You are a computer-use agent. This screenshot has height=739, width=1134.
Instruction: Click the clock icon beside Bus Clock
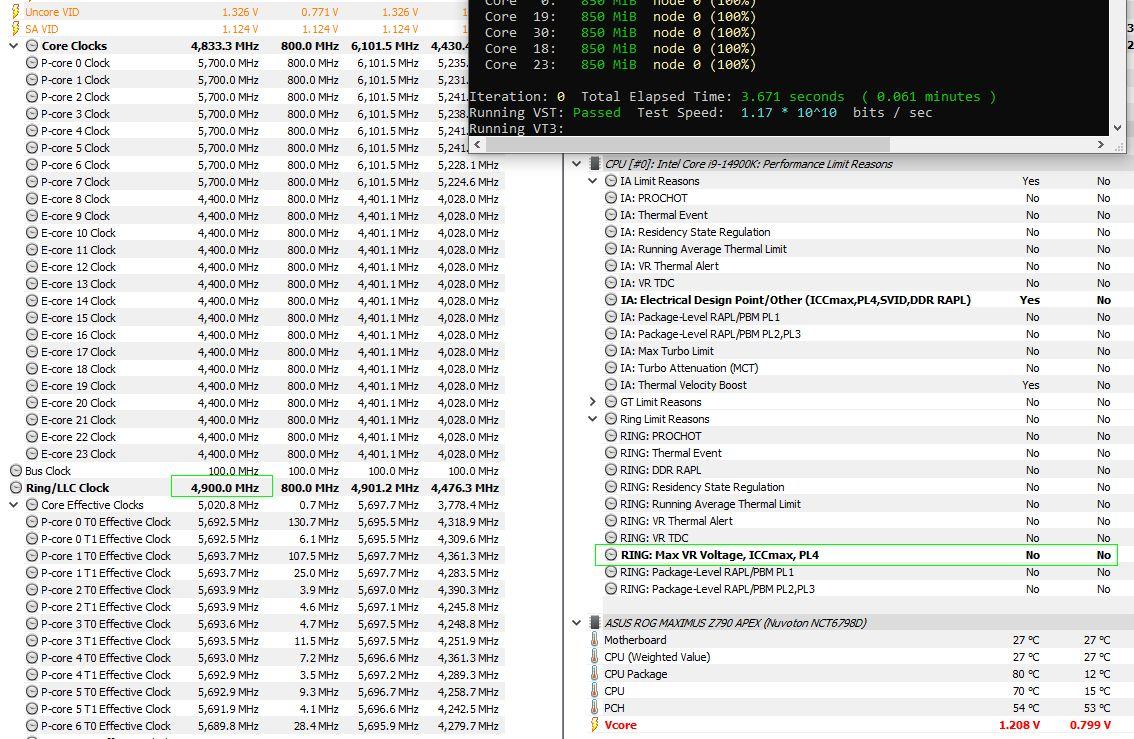coord(16,471)
